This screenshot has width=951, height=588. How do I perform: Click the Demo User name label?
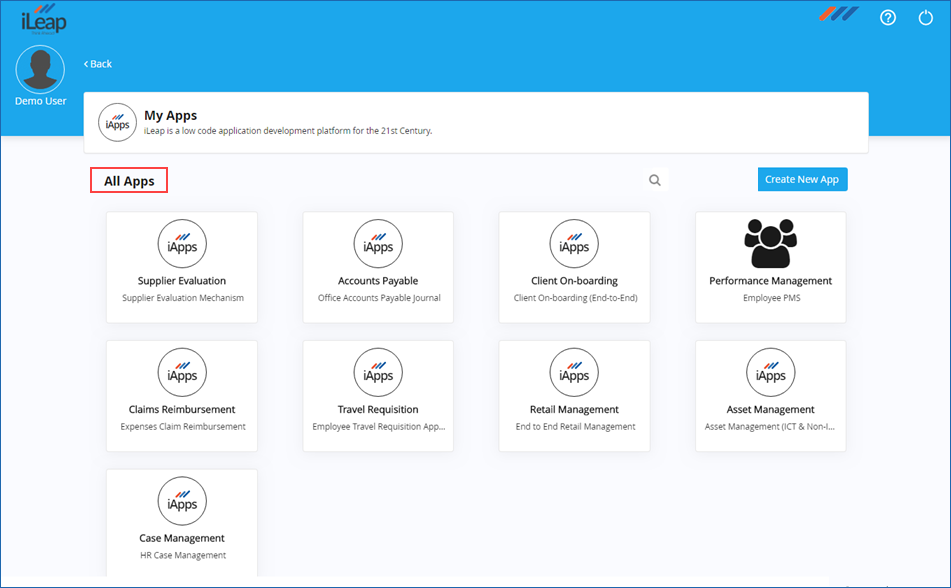[x=41, y=101]
